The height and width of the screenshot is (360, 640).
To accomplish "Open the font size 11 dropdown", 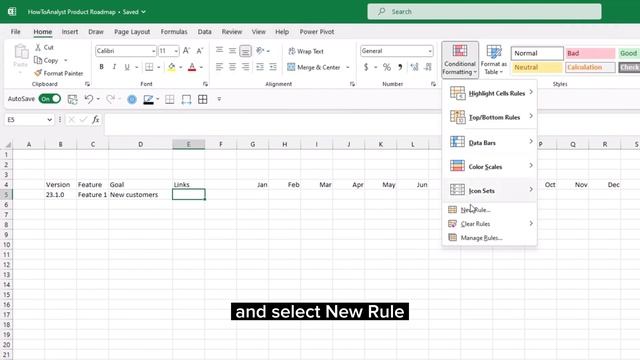I will pyautogui.click(x=176, y=51).
